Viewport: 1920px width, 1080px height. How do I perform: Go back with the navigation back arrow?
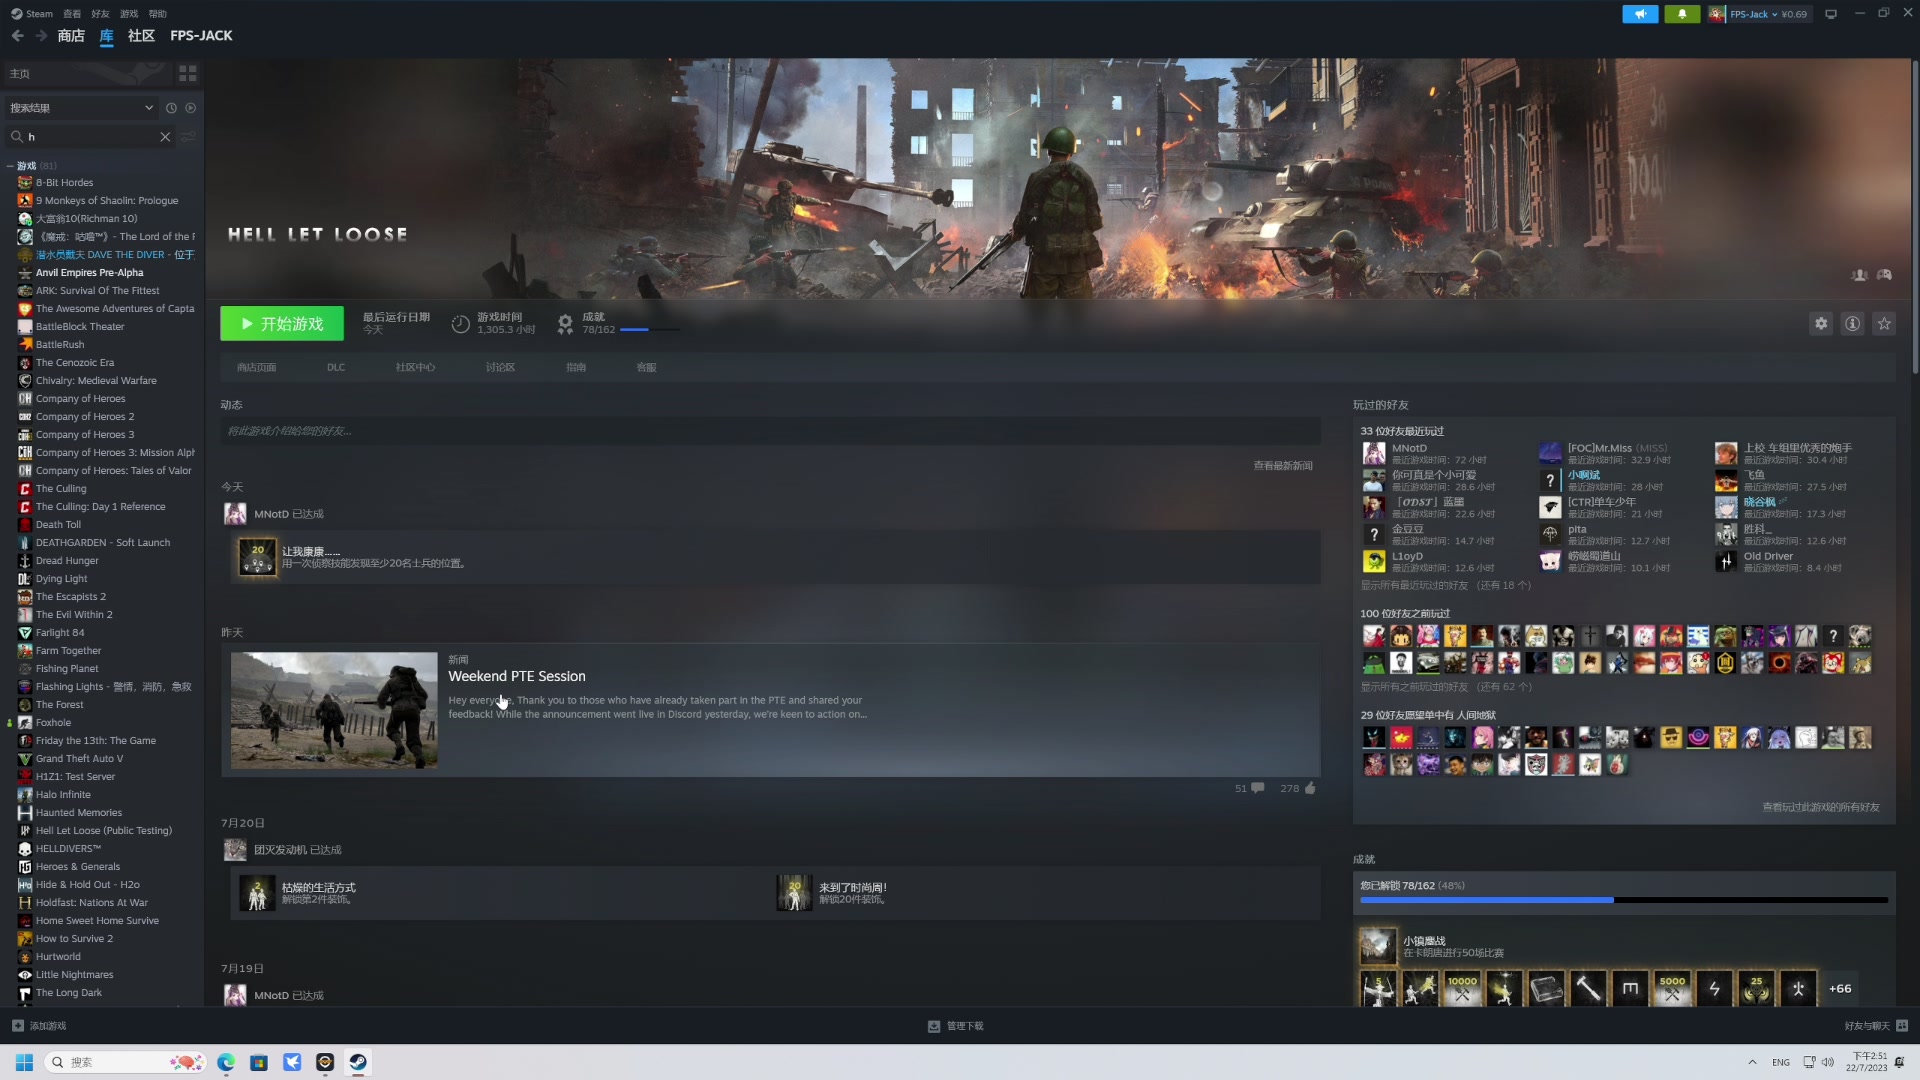click(17, 36)
